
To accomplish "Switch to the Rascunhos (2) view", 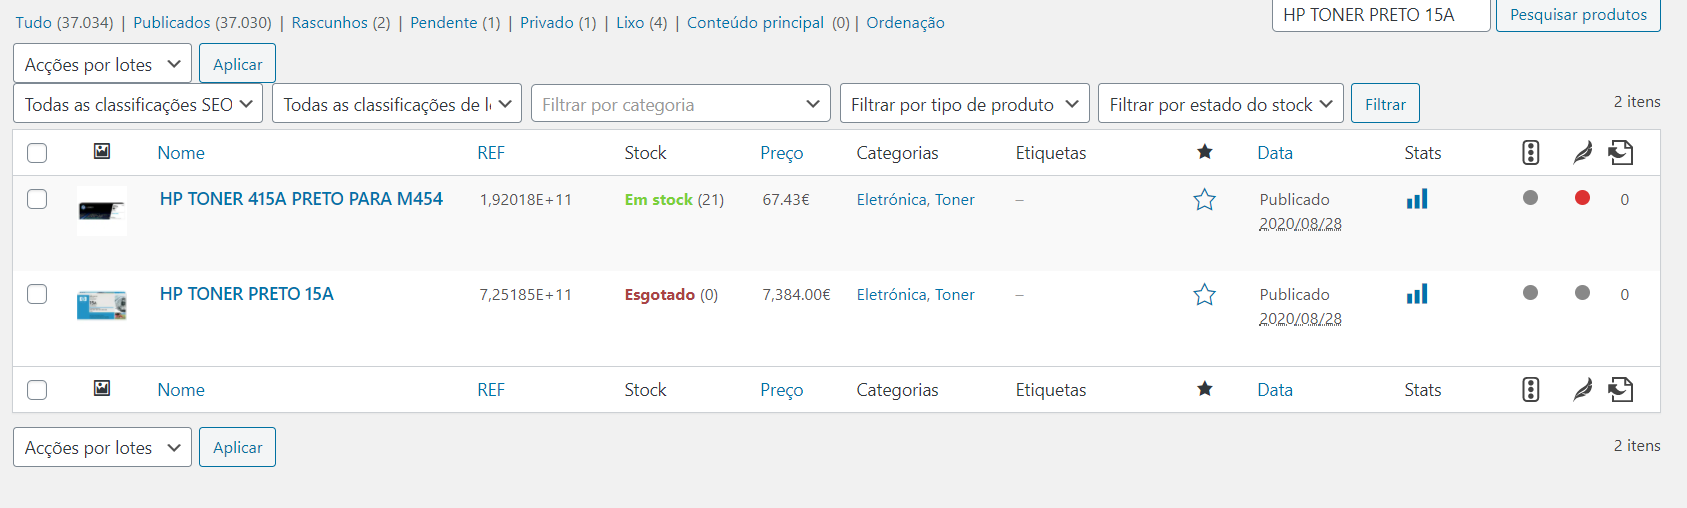I will [340, 22].
